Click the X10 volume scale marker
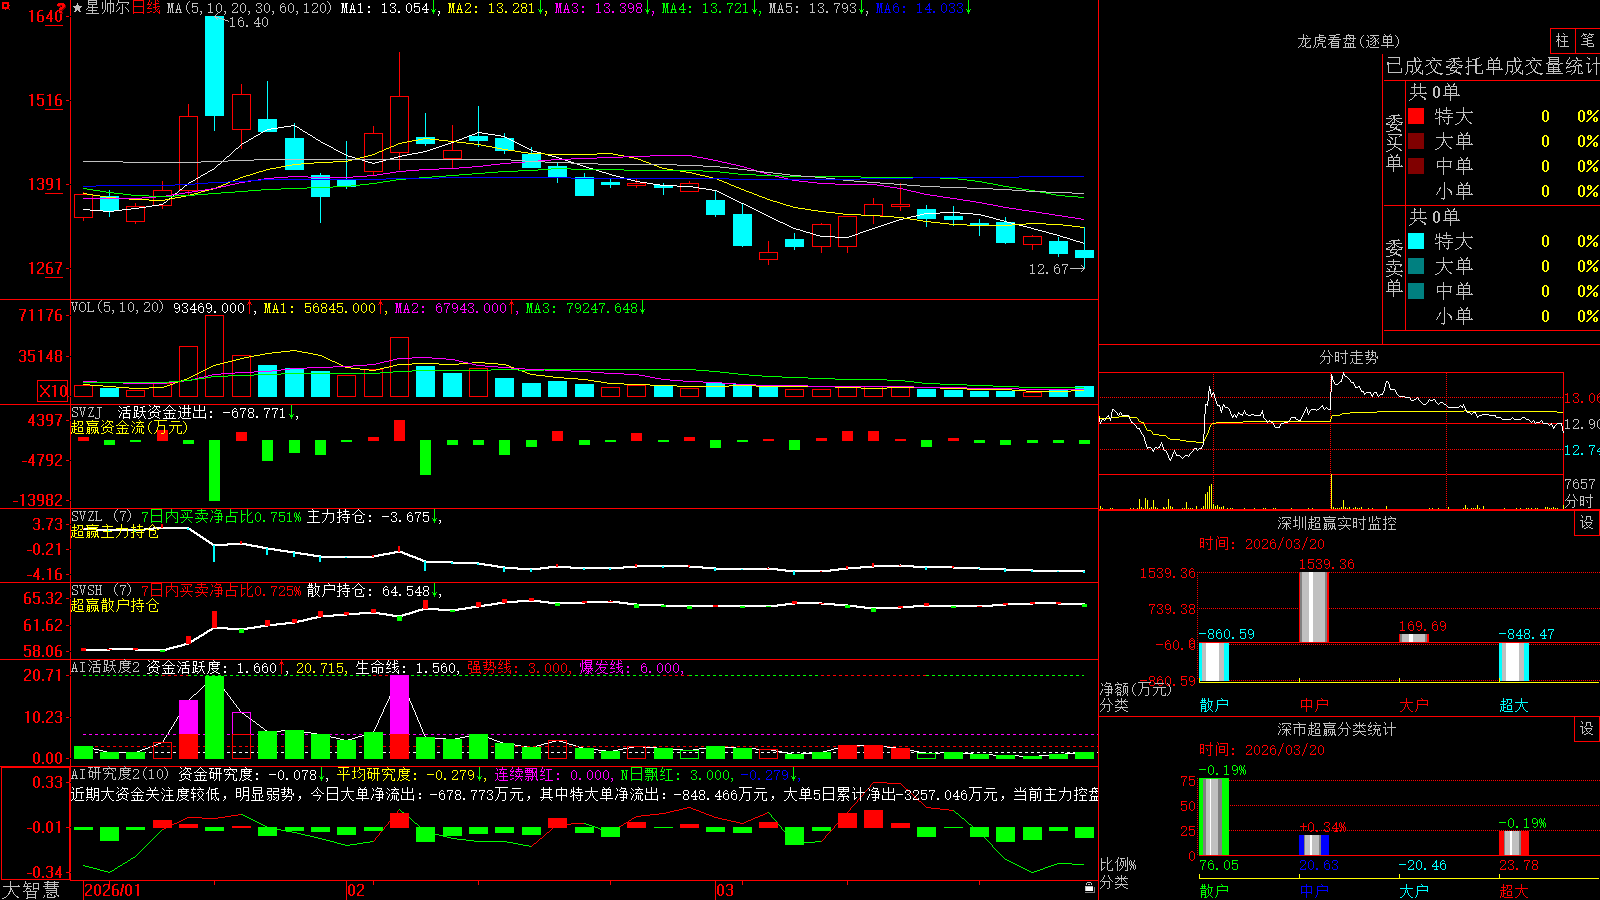1600x900 pixels. pyautogui.click(x=54, y=391)
